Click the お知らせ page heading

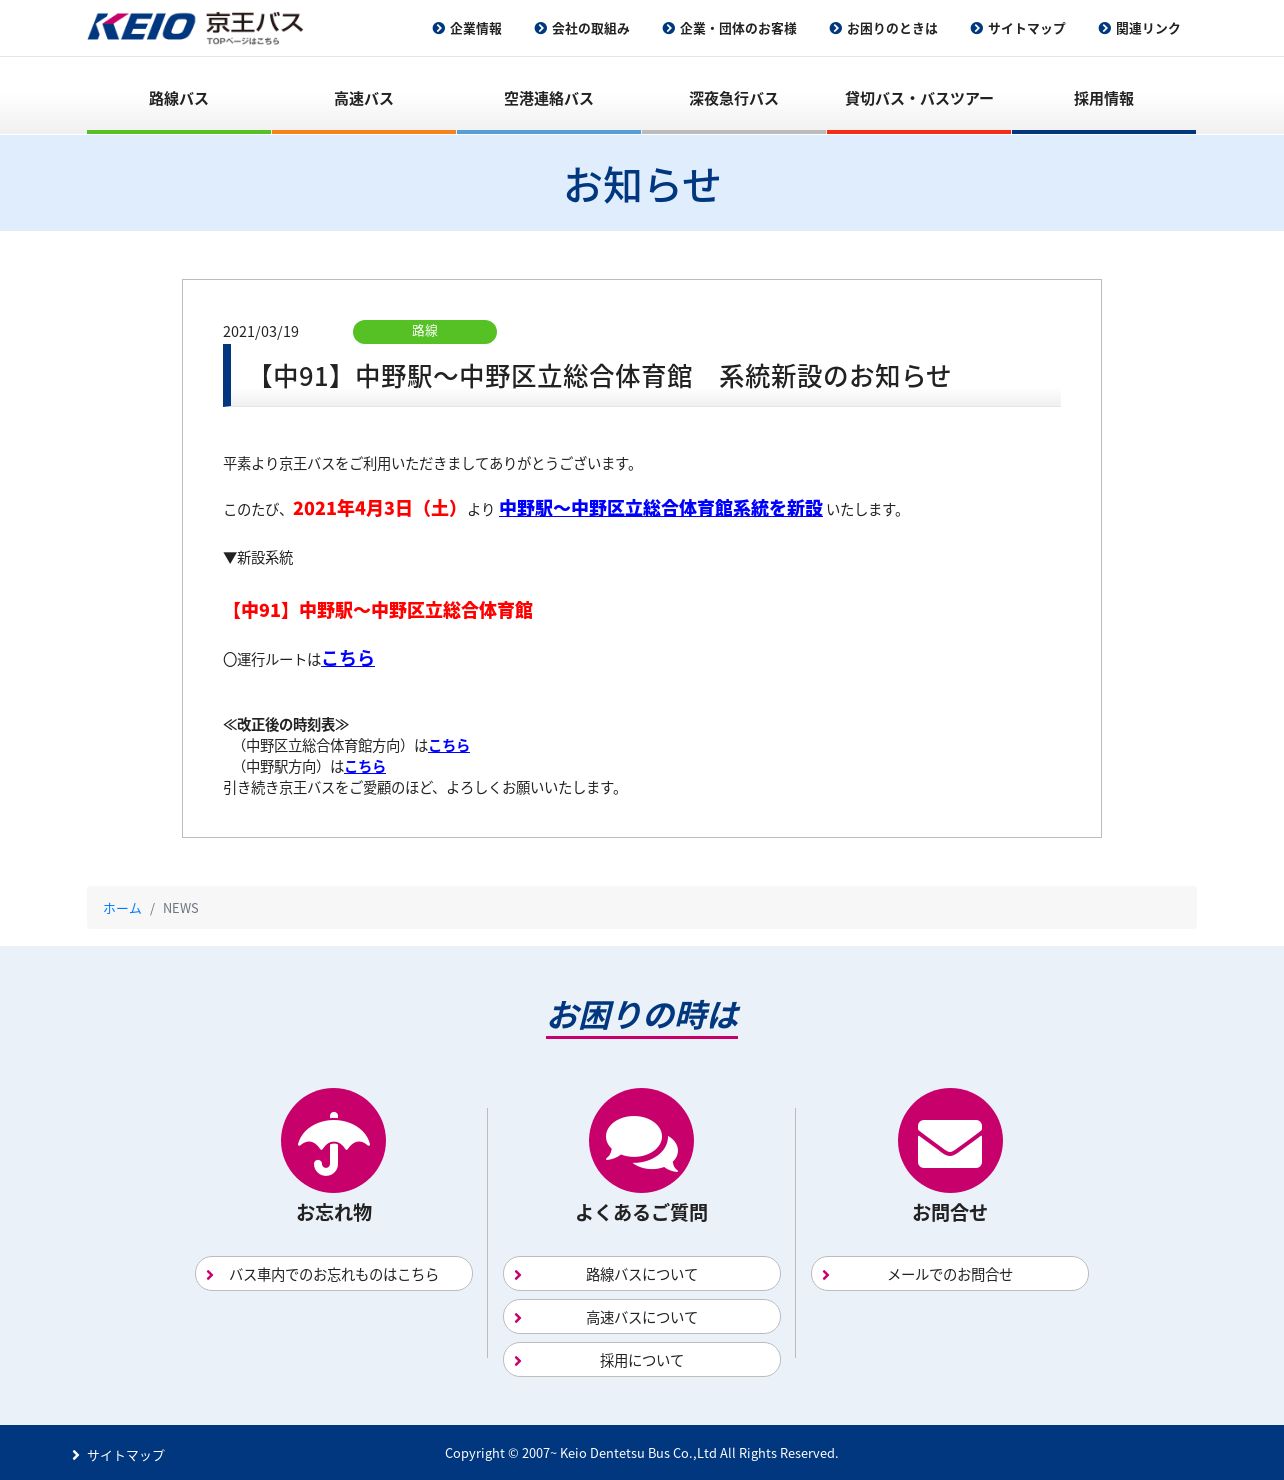pos(642,185)
